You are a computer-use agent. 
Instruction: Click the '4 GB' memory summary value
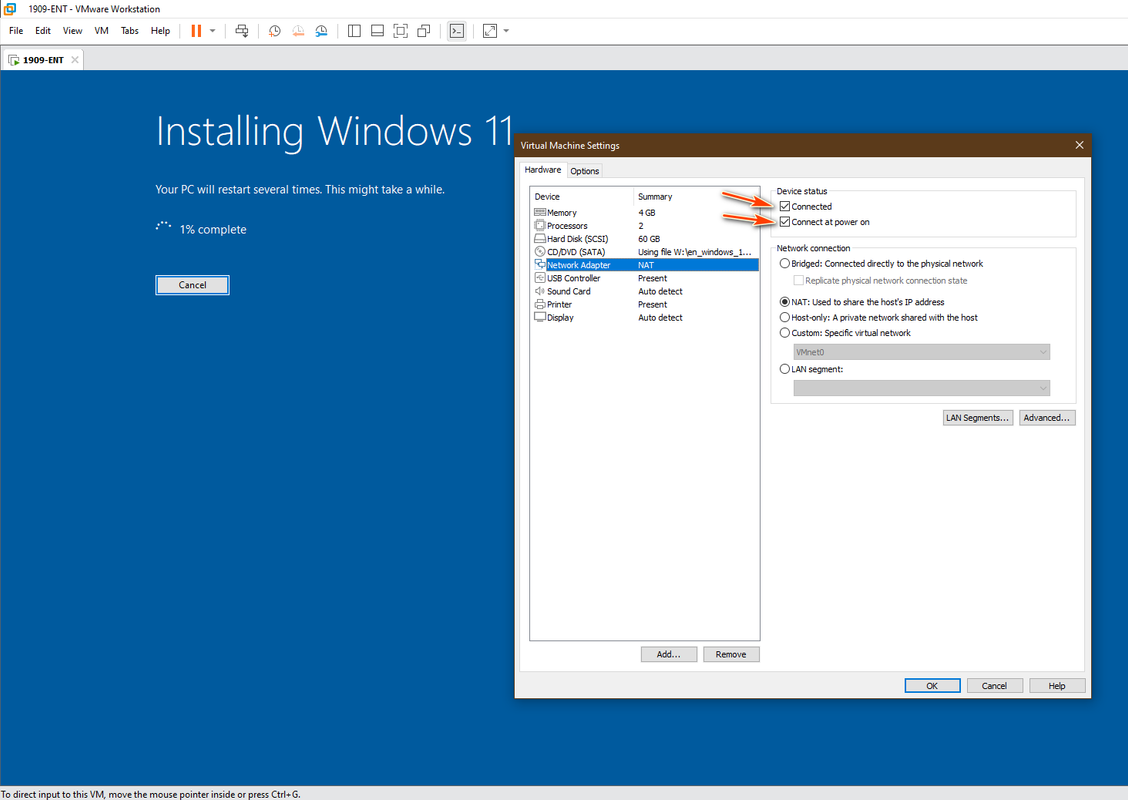(647, 213)
